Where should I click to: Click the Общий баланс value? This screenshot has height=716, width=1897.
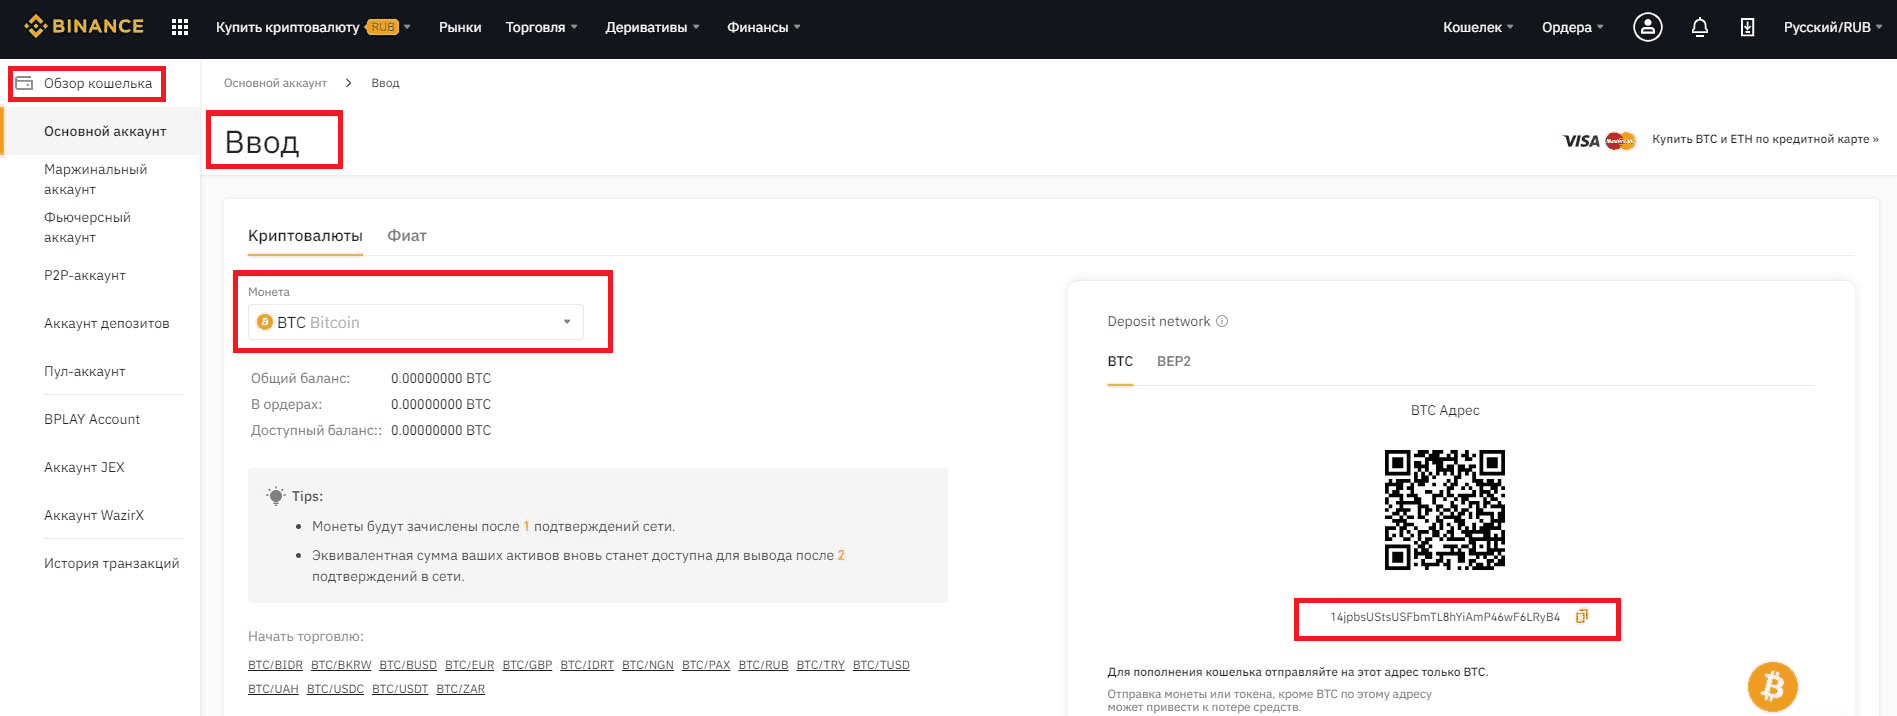click(x=441, y=378)
